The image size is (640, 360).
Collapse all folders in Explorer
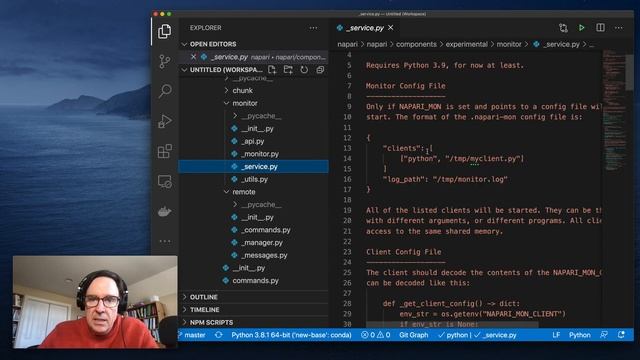(x=320, y=70)
